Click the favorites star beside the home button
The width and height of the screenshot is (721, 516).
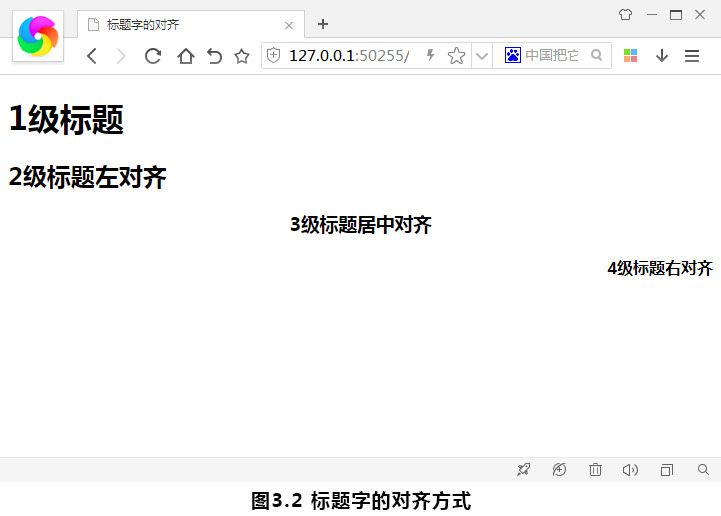coord(242,56)
